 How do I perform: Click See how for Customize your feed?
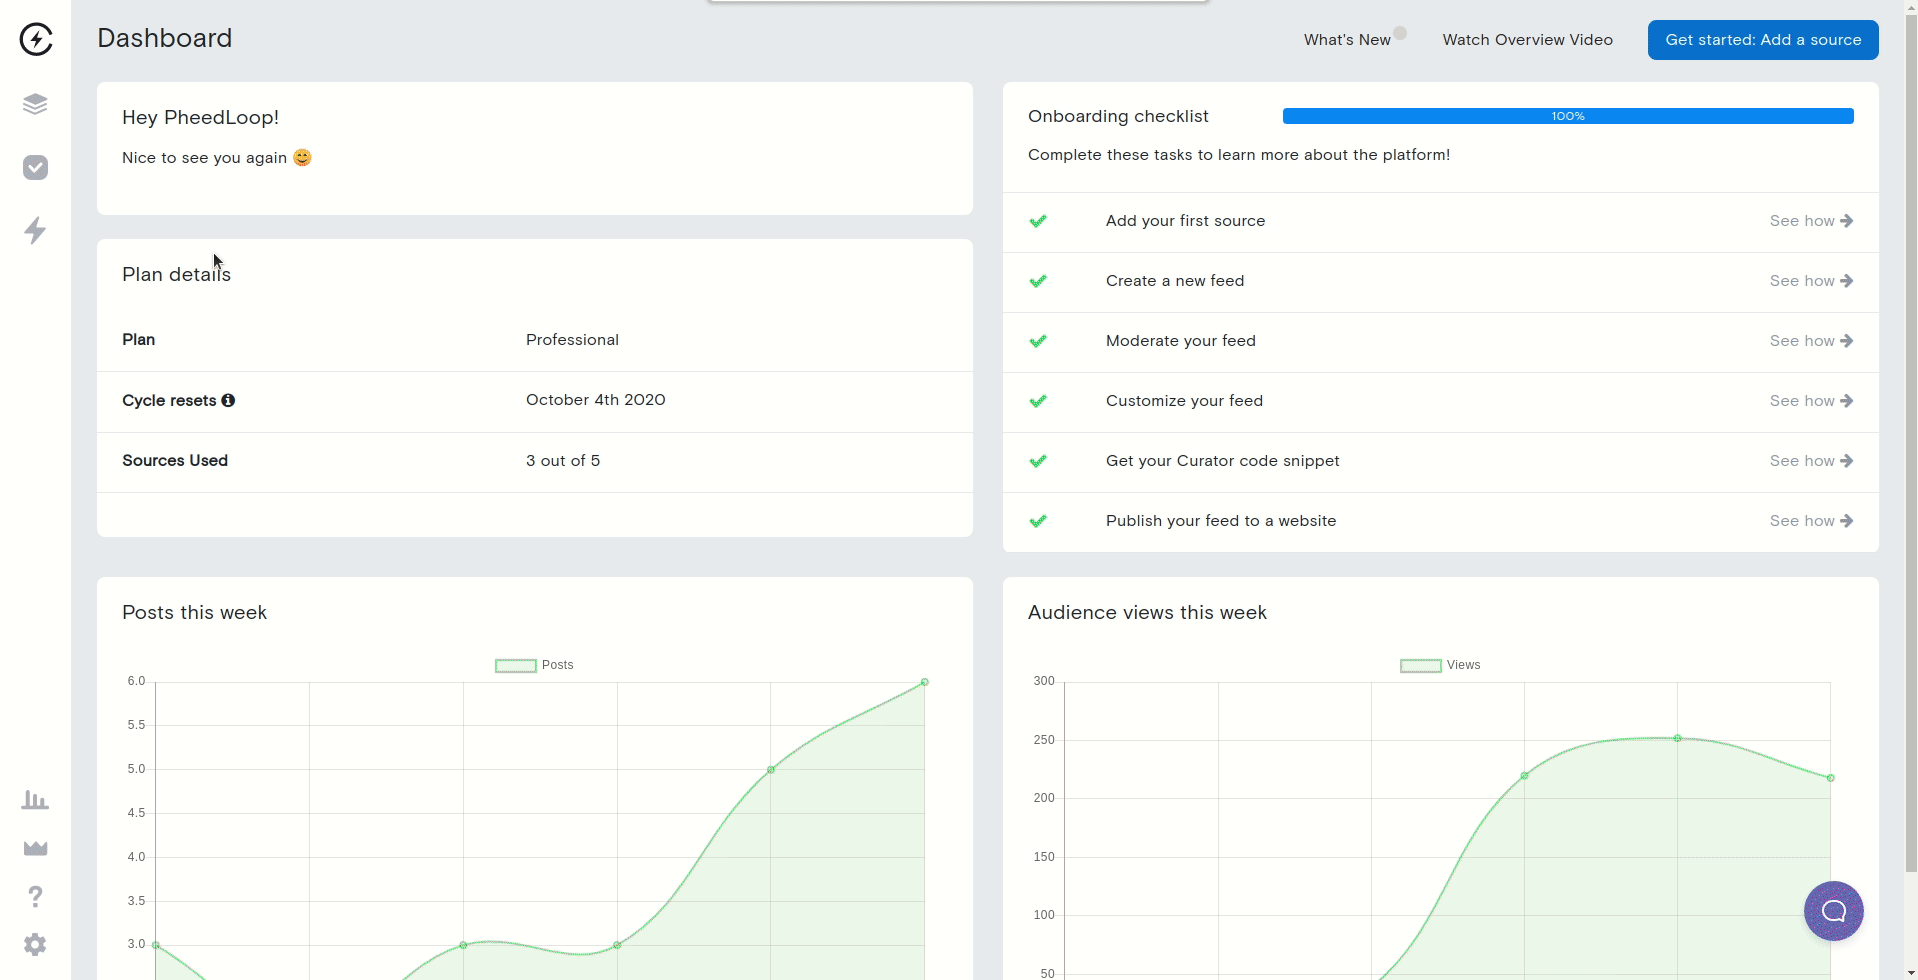[1811, 401]
